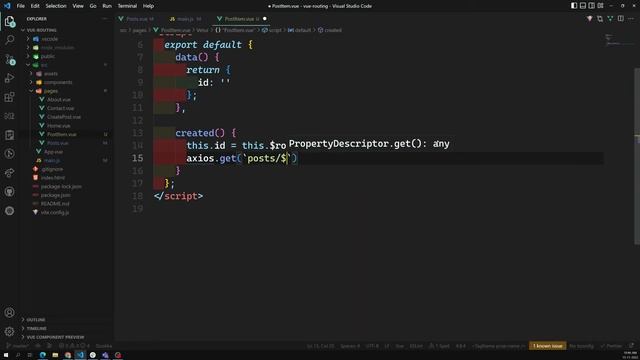Toggle Panel layout icon in title bar

(583, 6)
